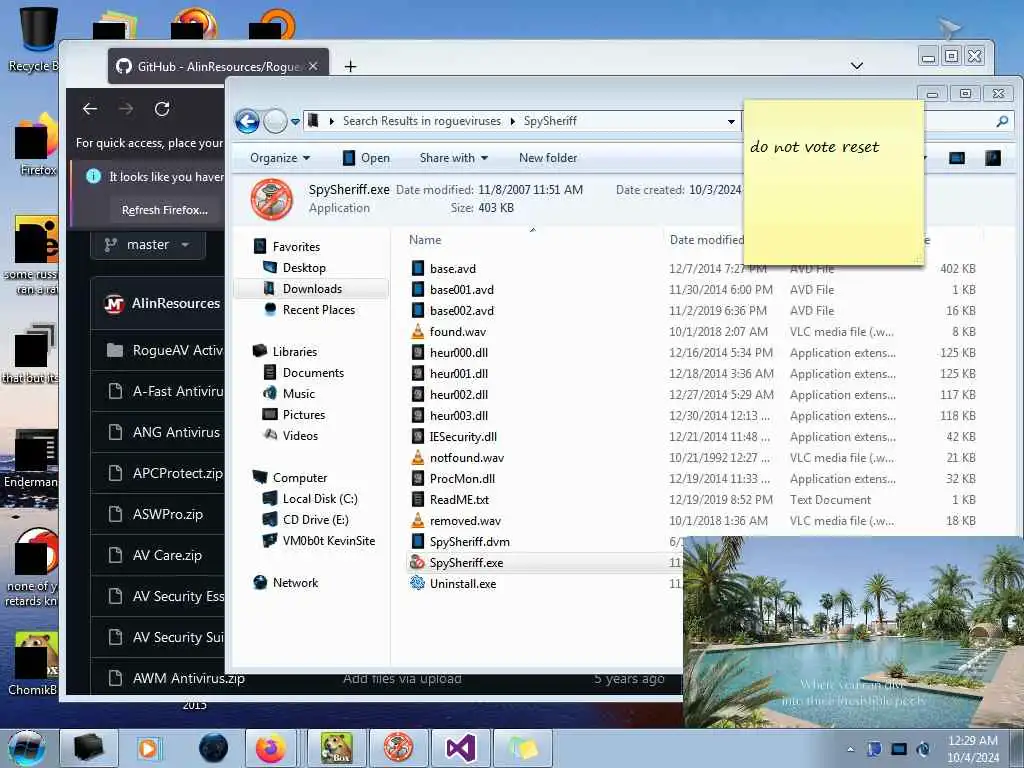Close the GitHub AlinResources Firefox tab

coord(313,66)
